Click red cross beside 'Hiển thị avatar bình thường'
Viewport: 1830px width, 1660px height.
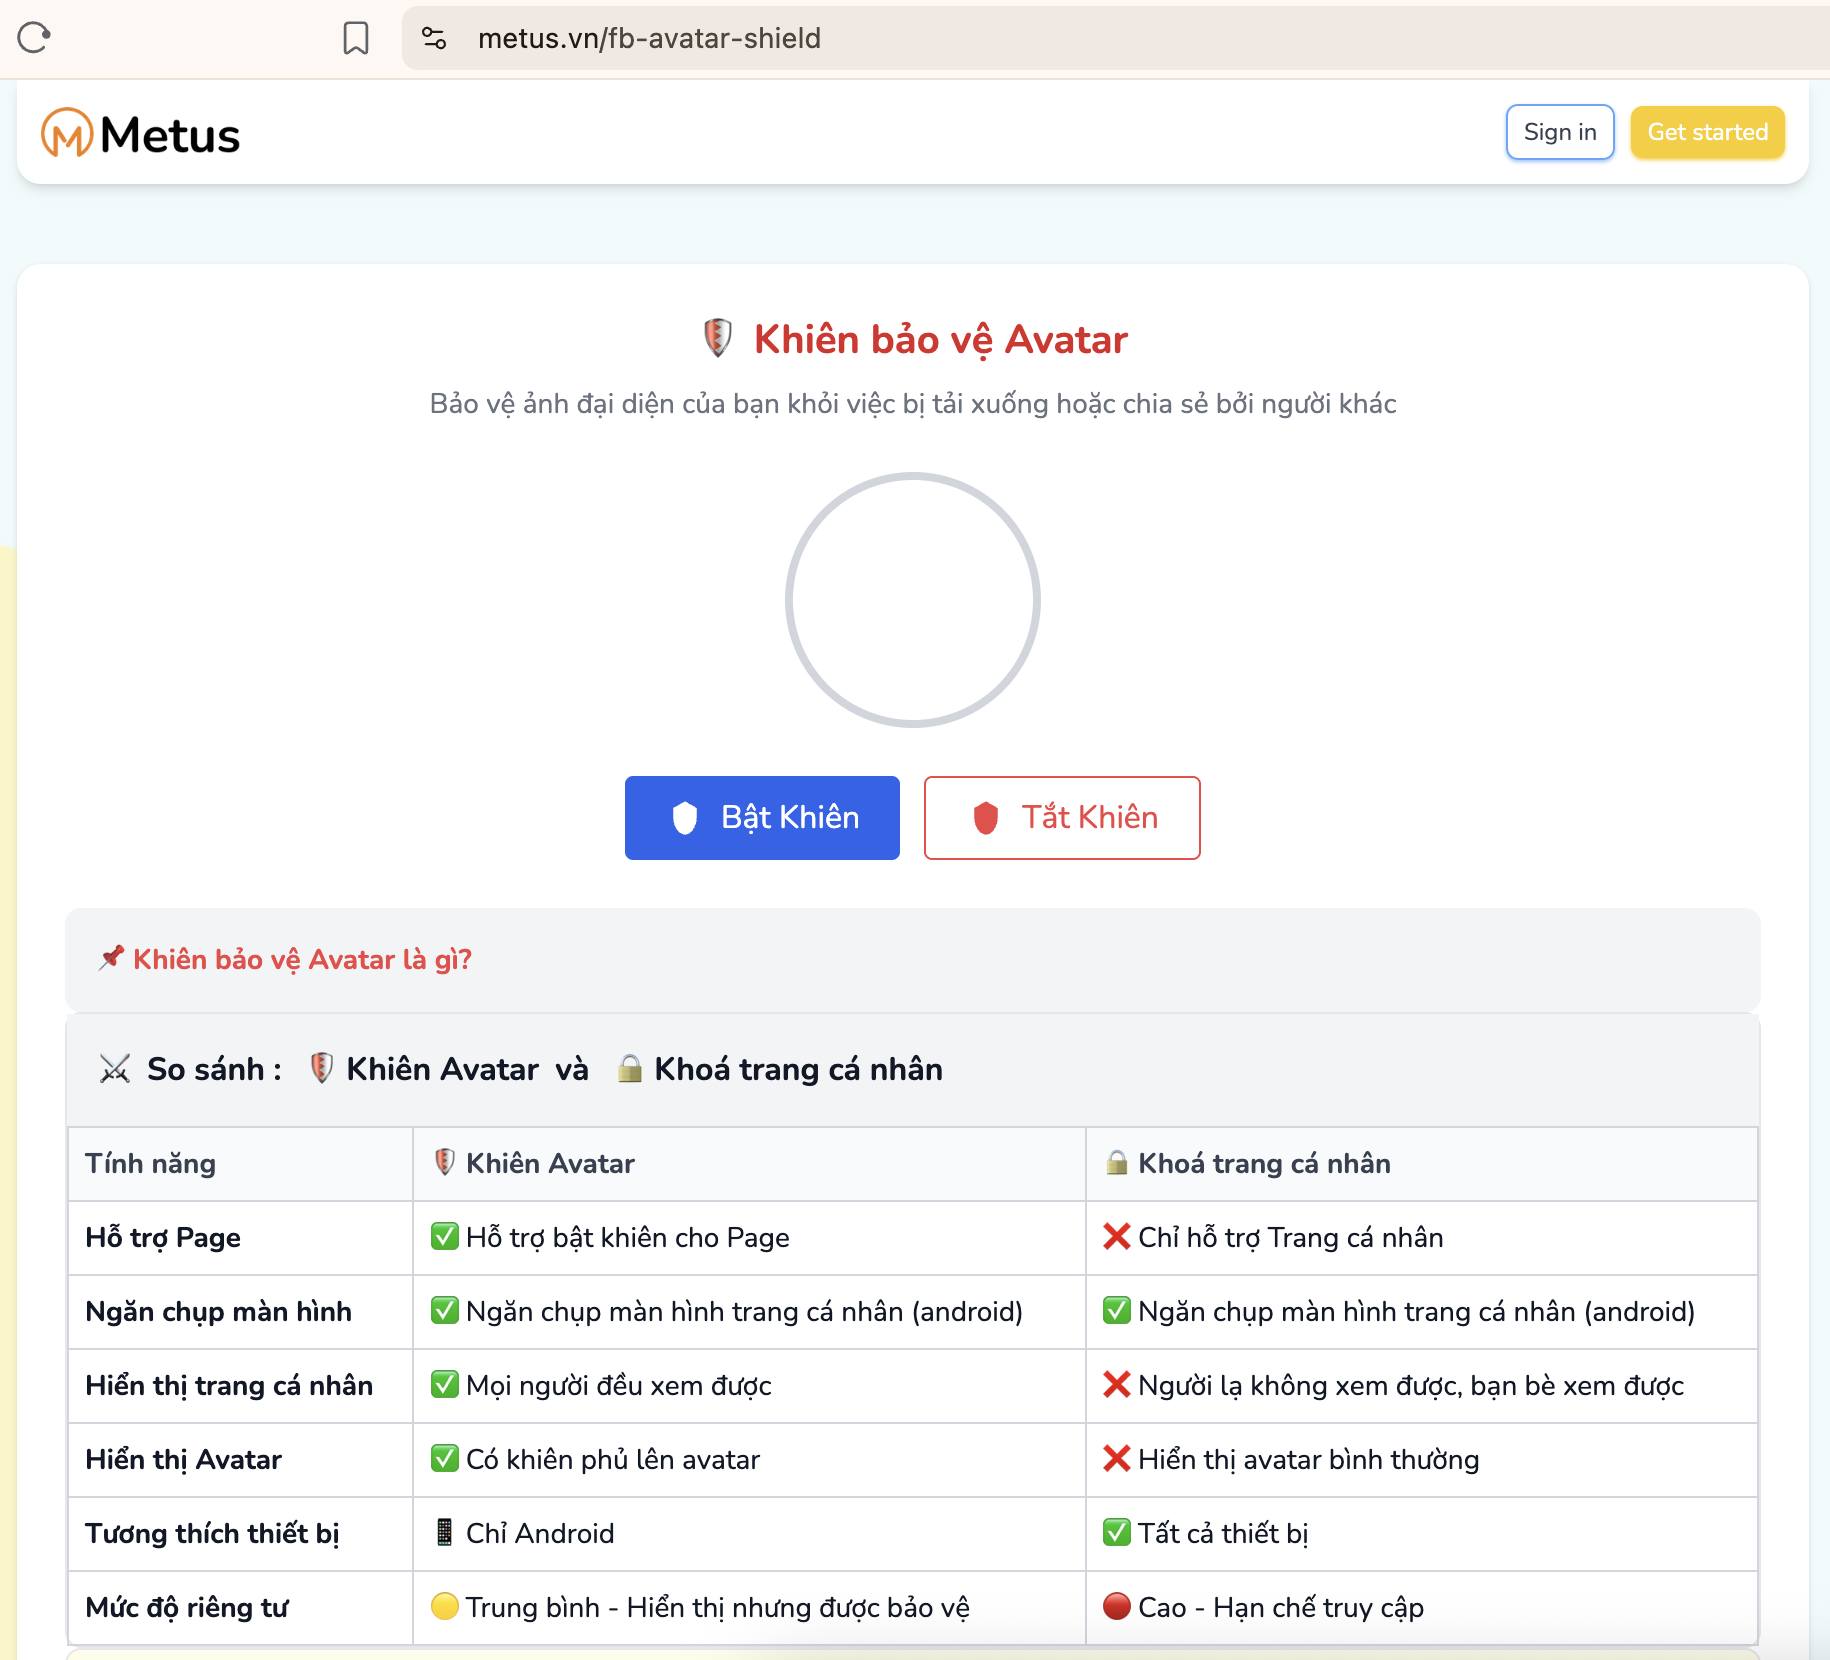click(x=1117, y=1459)
